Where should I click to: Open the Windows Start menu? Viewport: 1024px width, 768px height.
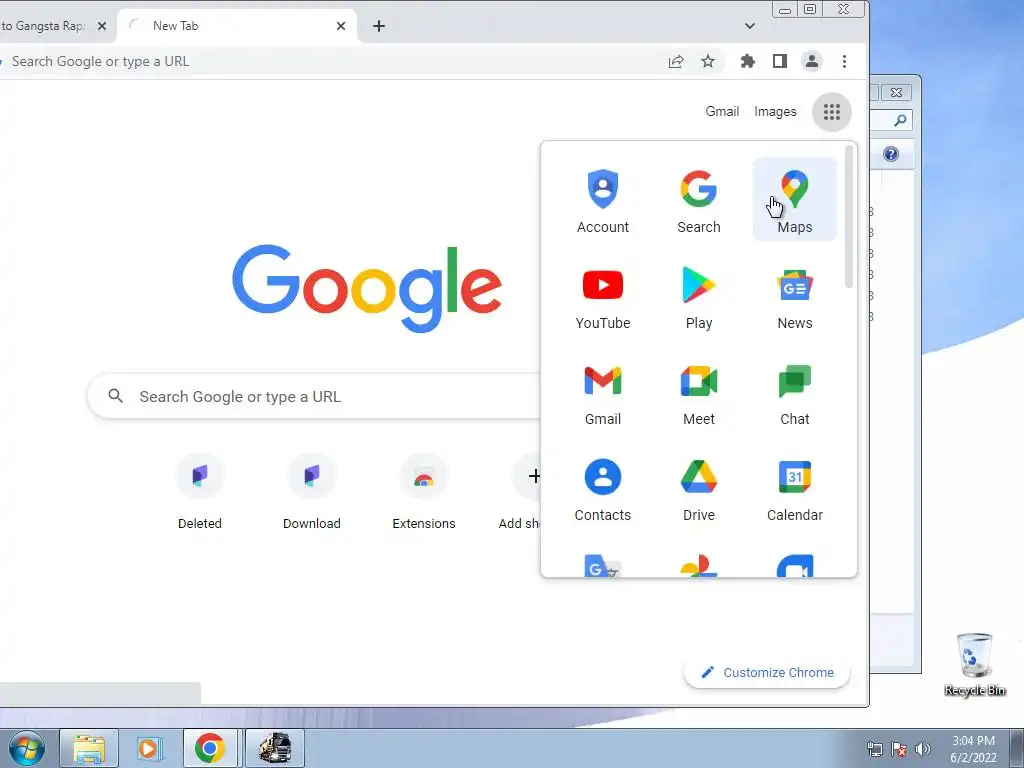27,748
